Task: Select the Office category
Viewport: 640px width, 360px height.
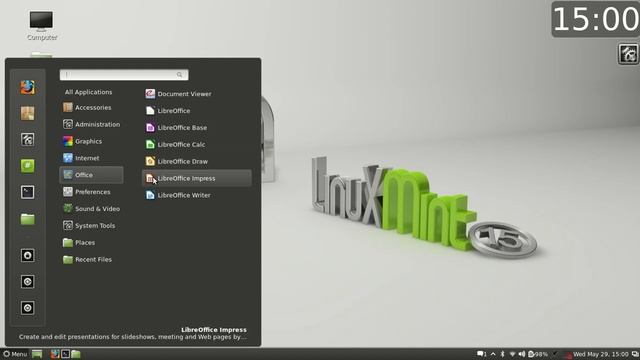Action: pyautogui.click(x=91, y=175)
